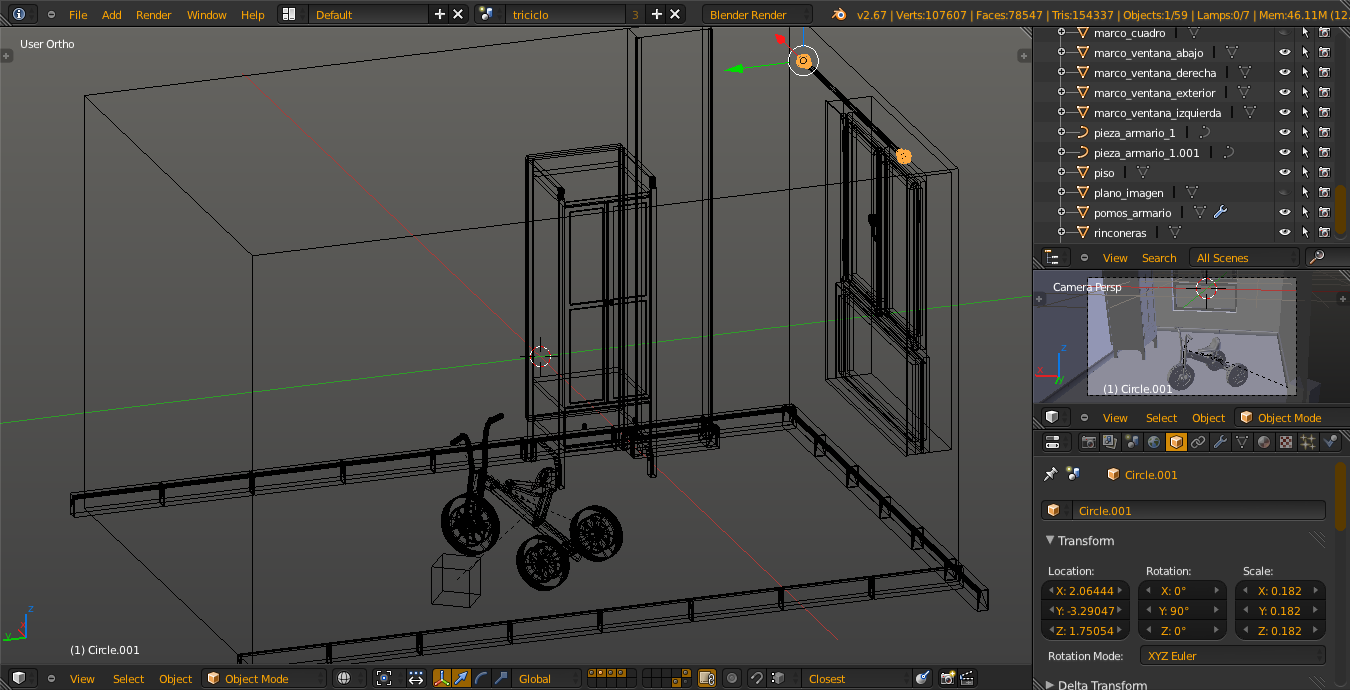Open the Scene properties tab
The width and height of the screenshot is (1350, 690).
click(x=1132, y=442)
